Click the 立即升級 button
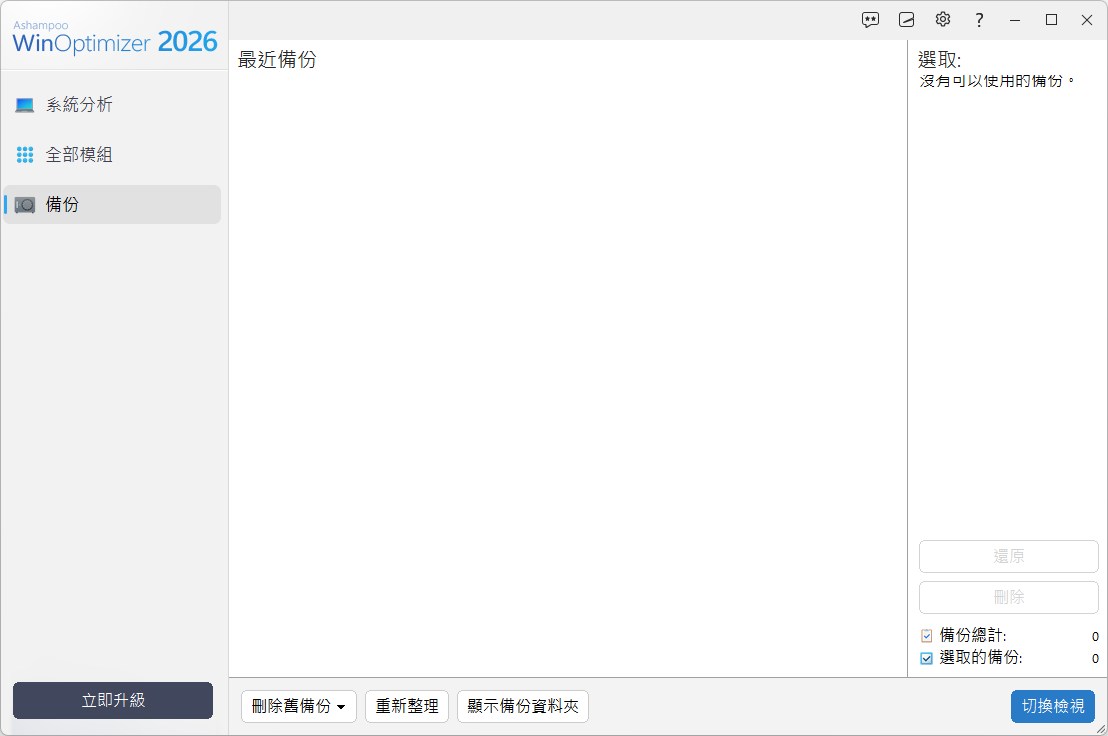 [113, 700]
